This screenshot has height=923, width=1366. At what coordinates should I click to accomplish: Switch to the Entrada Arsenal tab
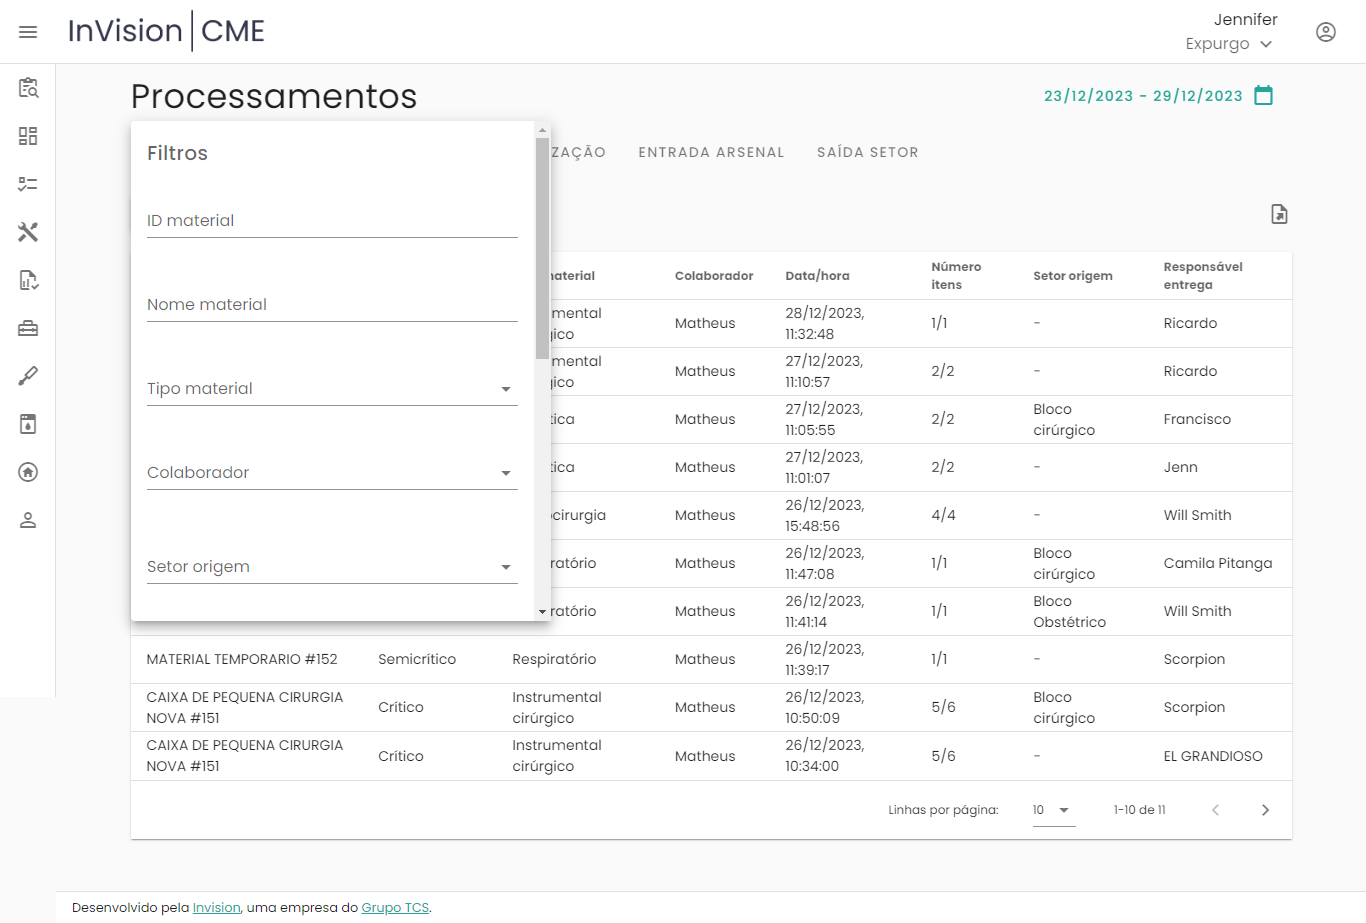711,152
